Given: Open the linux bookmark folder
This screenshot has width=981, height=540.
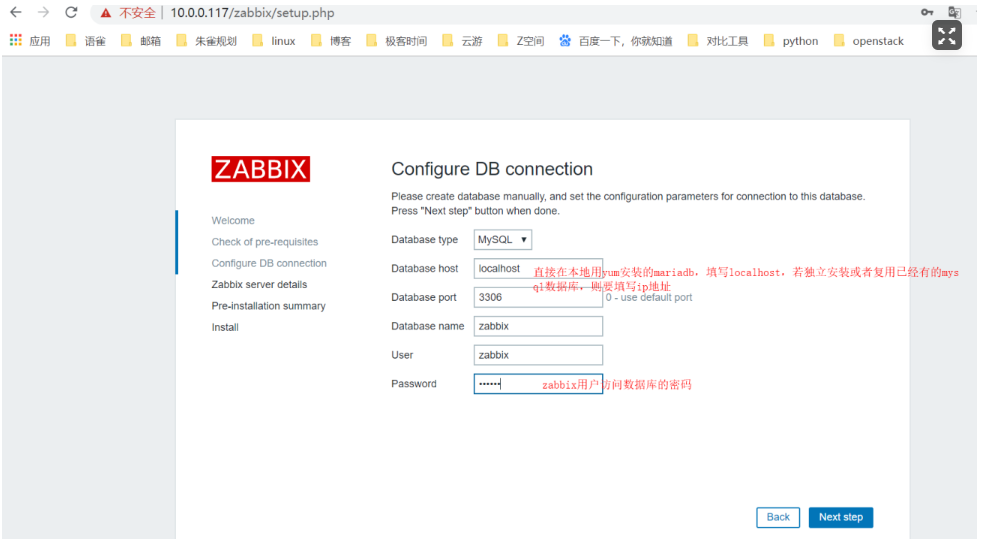Looking at the screenshot, I should [273, 41].
